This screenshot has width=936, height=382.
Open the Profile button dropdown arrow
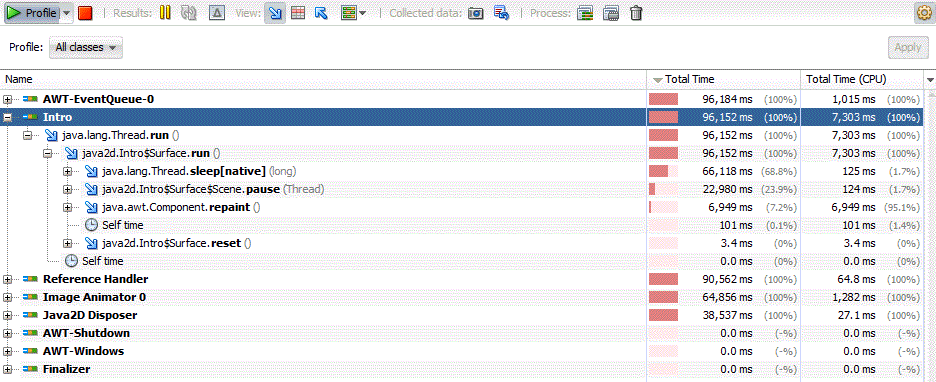coord(67,13)
